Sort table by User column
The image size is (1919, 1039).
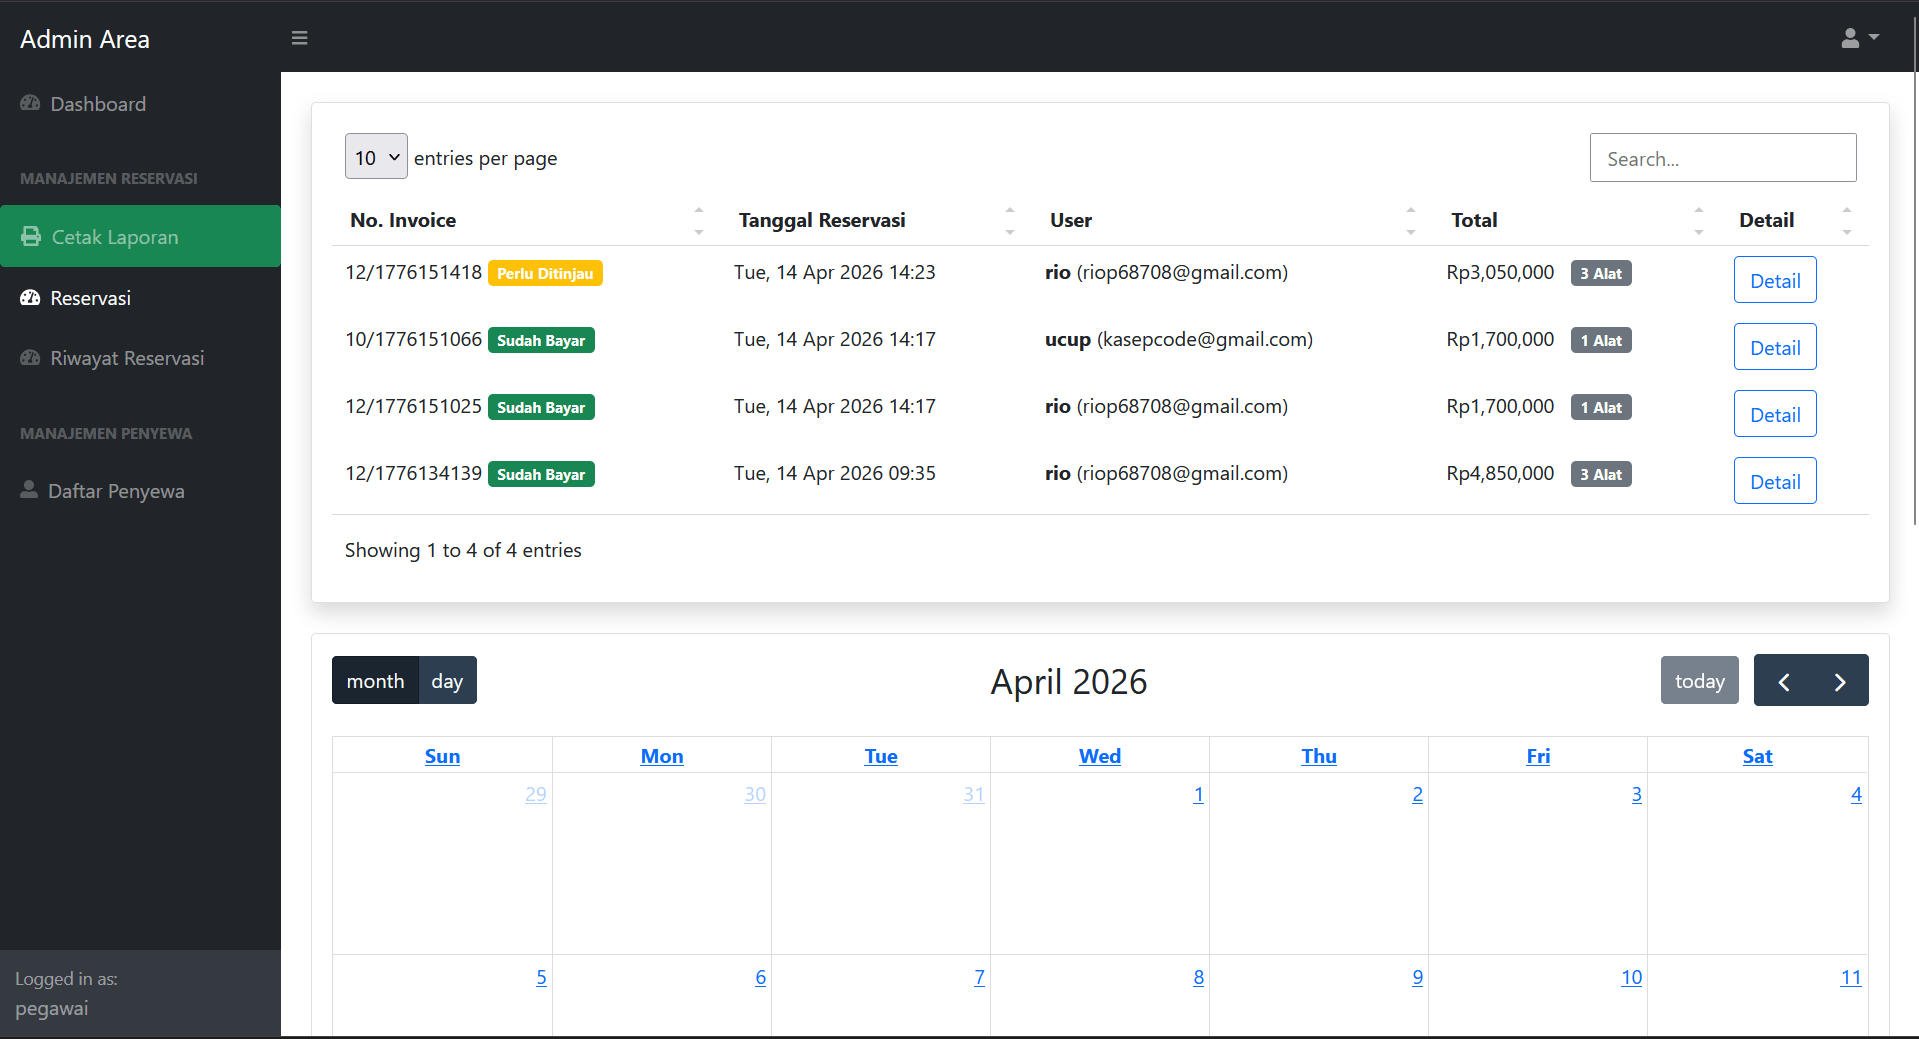1233,220
